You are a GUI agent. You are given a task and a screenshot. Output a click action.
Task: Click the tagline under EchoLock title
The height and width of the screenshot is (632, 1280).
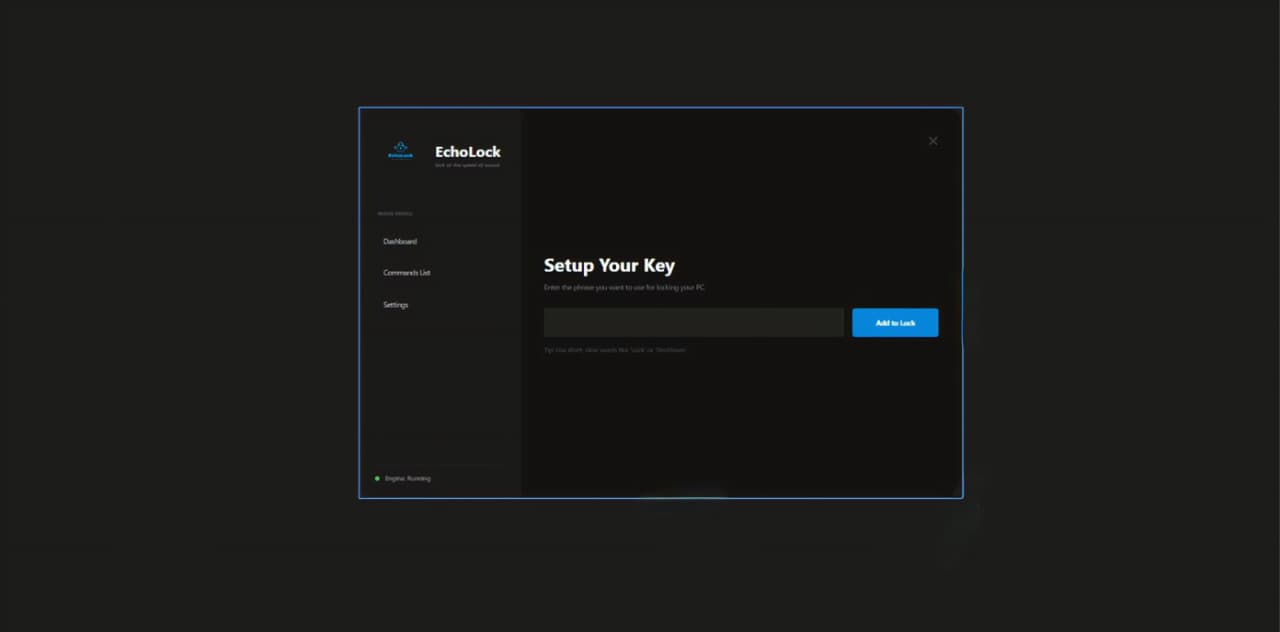(x=467, y=165)
